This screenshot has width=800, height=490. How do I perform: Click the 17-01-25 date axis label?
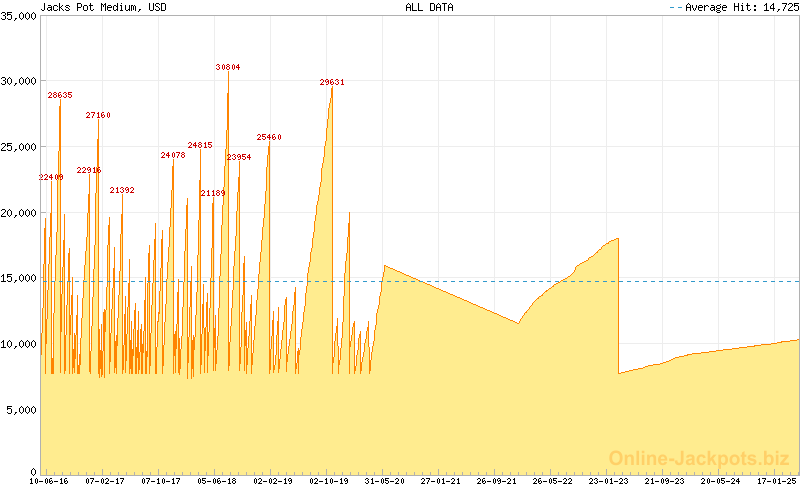(x=776, y=481)
